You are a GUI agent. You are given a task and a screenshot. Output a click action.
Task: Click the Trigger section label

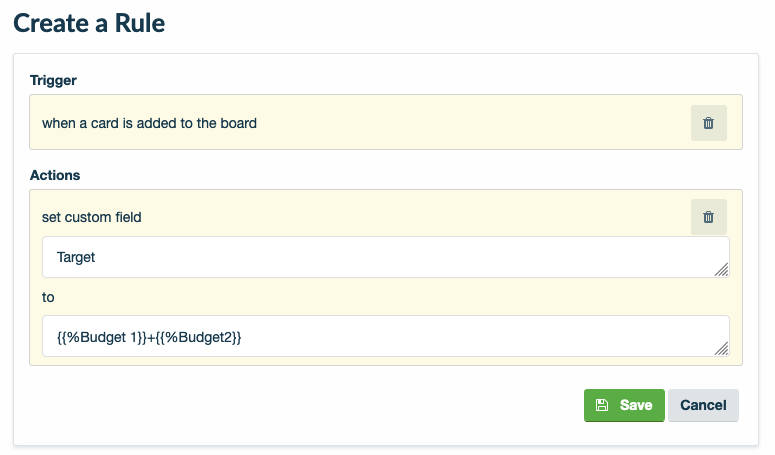(53, 79)
